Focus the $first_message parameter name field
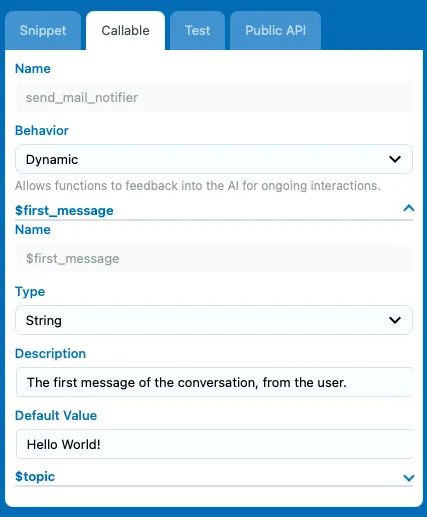427x517 pixels. 214,258
